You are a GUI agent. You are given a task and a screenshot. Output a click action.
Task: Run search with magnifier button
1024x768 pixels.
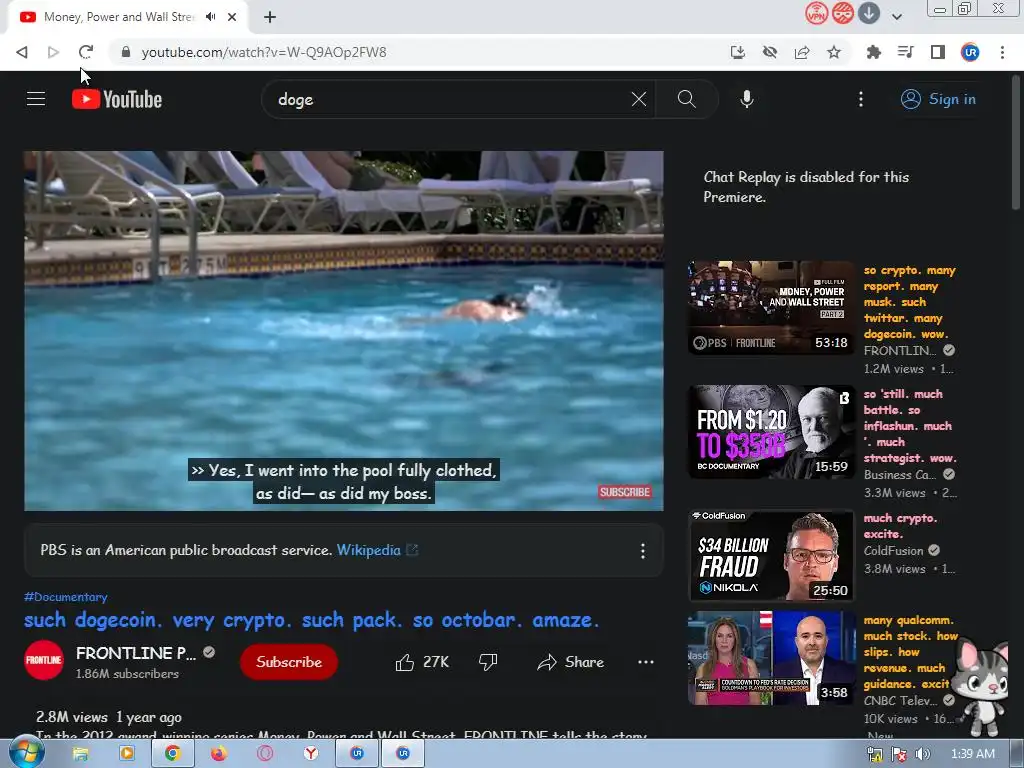[x=686, y=99]
